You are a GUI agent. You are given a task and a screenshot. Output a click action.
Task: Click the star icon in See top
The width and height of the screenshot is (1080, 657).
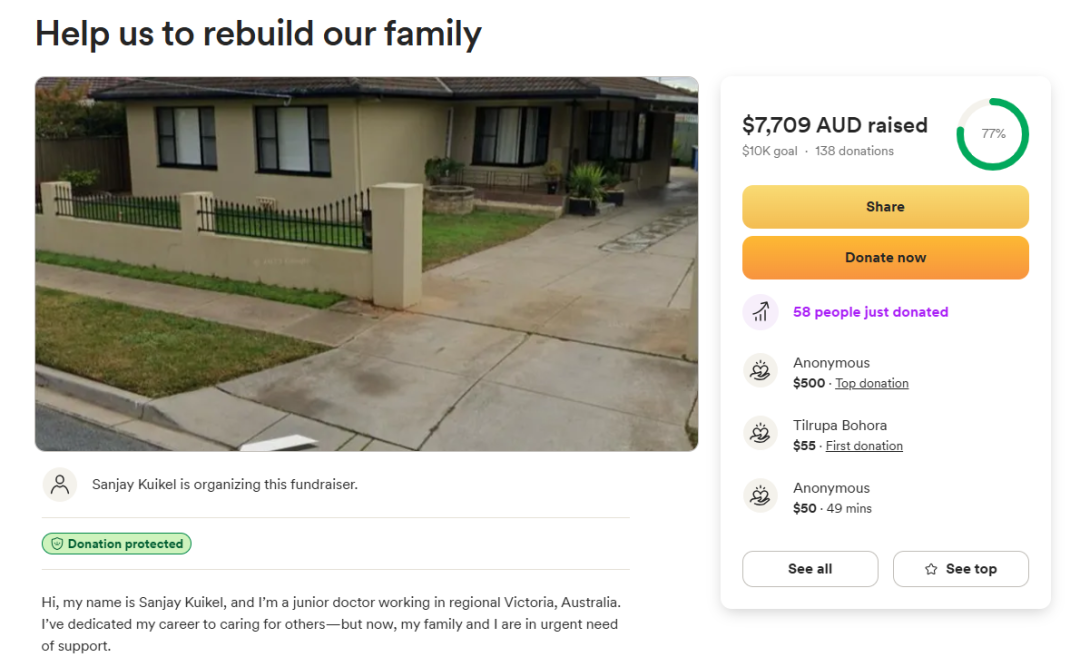click(931, 569)
